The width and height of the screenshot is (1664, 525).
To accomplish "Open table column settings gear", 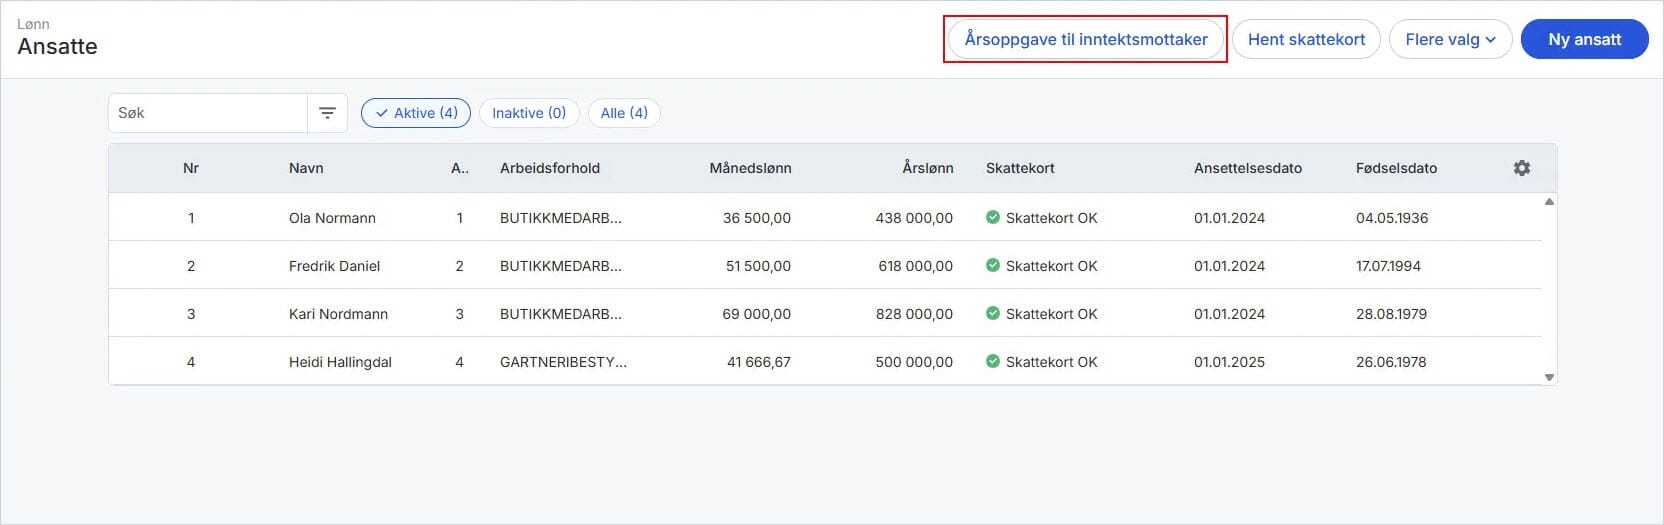I will click(x=1522, y=168).
